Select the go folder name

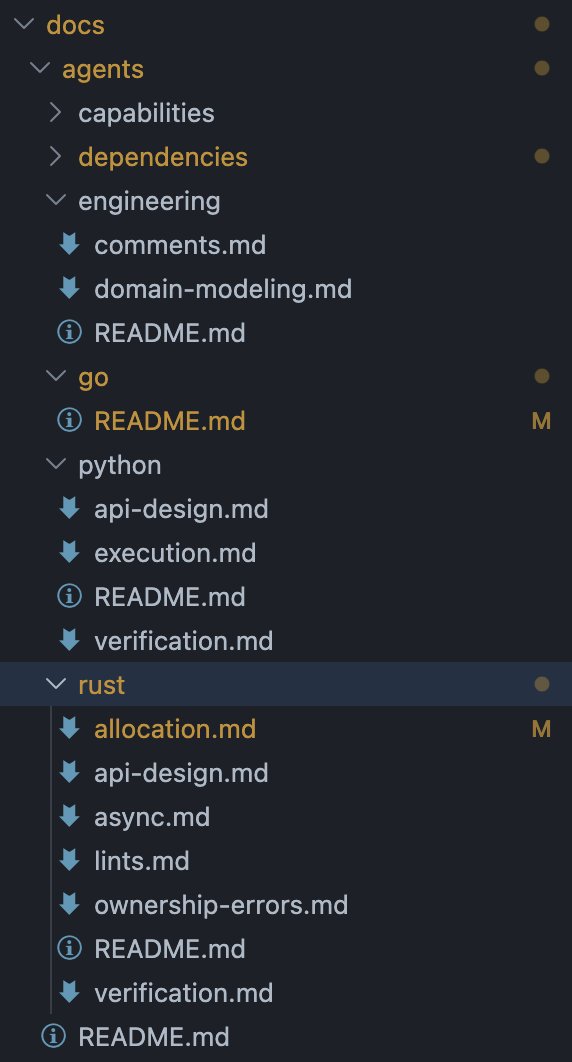tap(93, 377)
